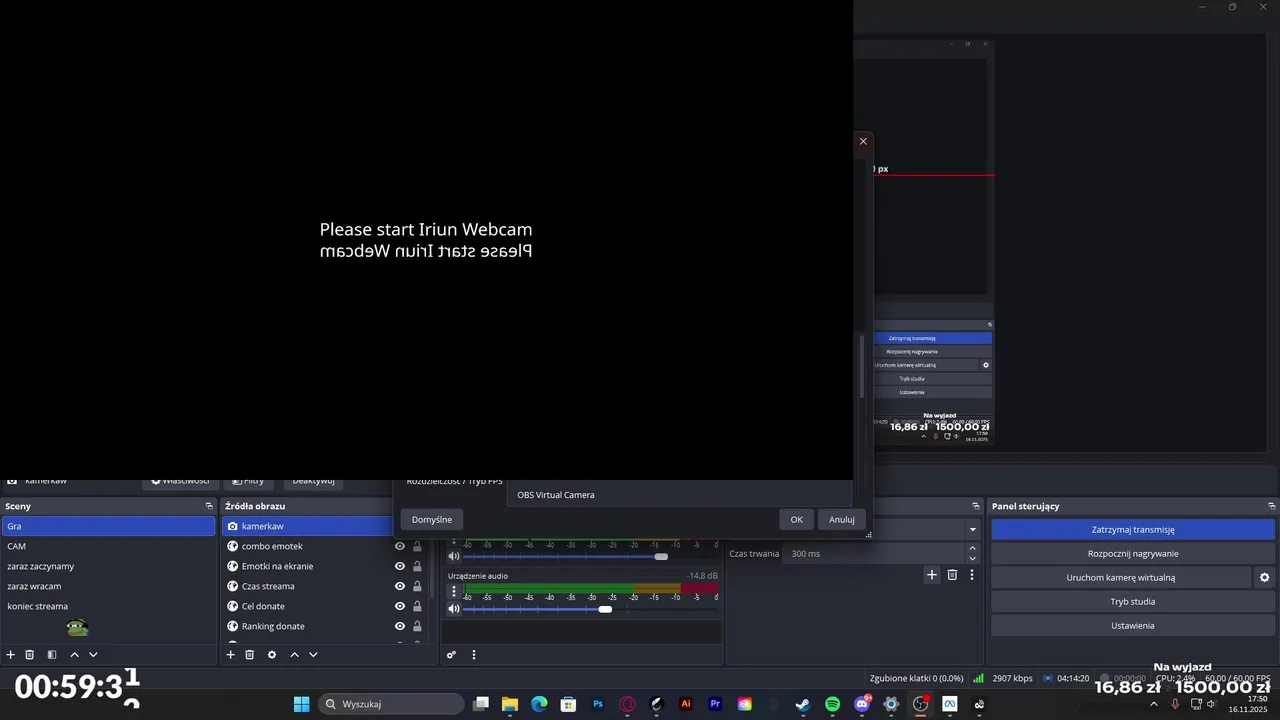
Task: Move scene up with arrow icon
Action: (74, 655)
